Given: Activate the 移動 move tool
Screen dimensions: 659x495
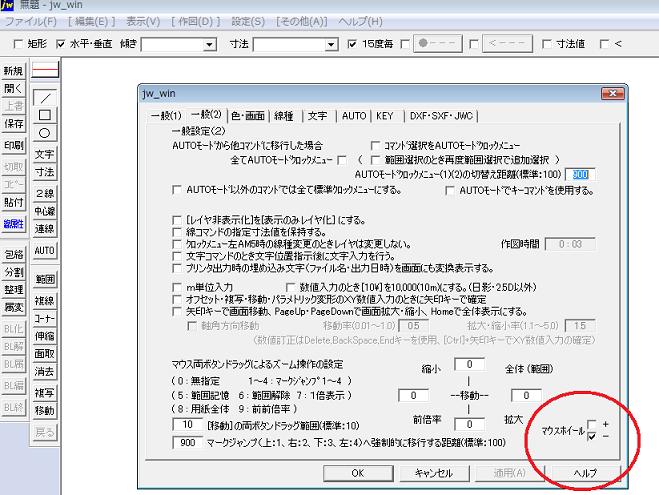Looking at the screenshot, I should [45, 411].
